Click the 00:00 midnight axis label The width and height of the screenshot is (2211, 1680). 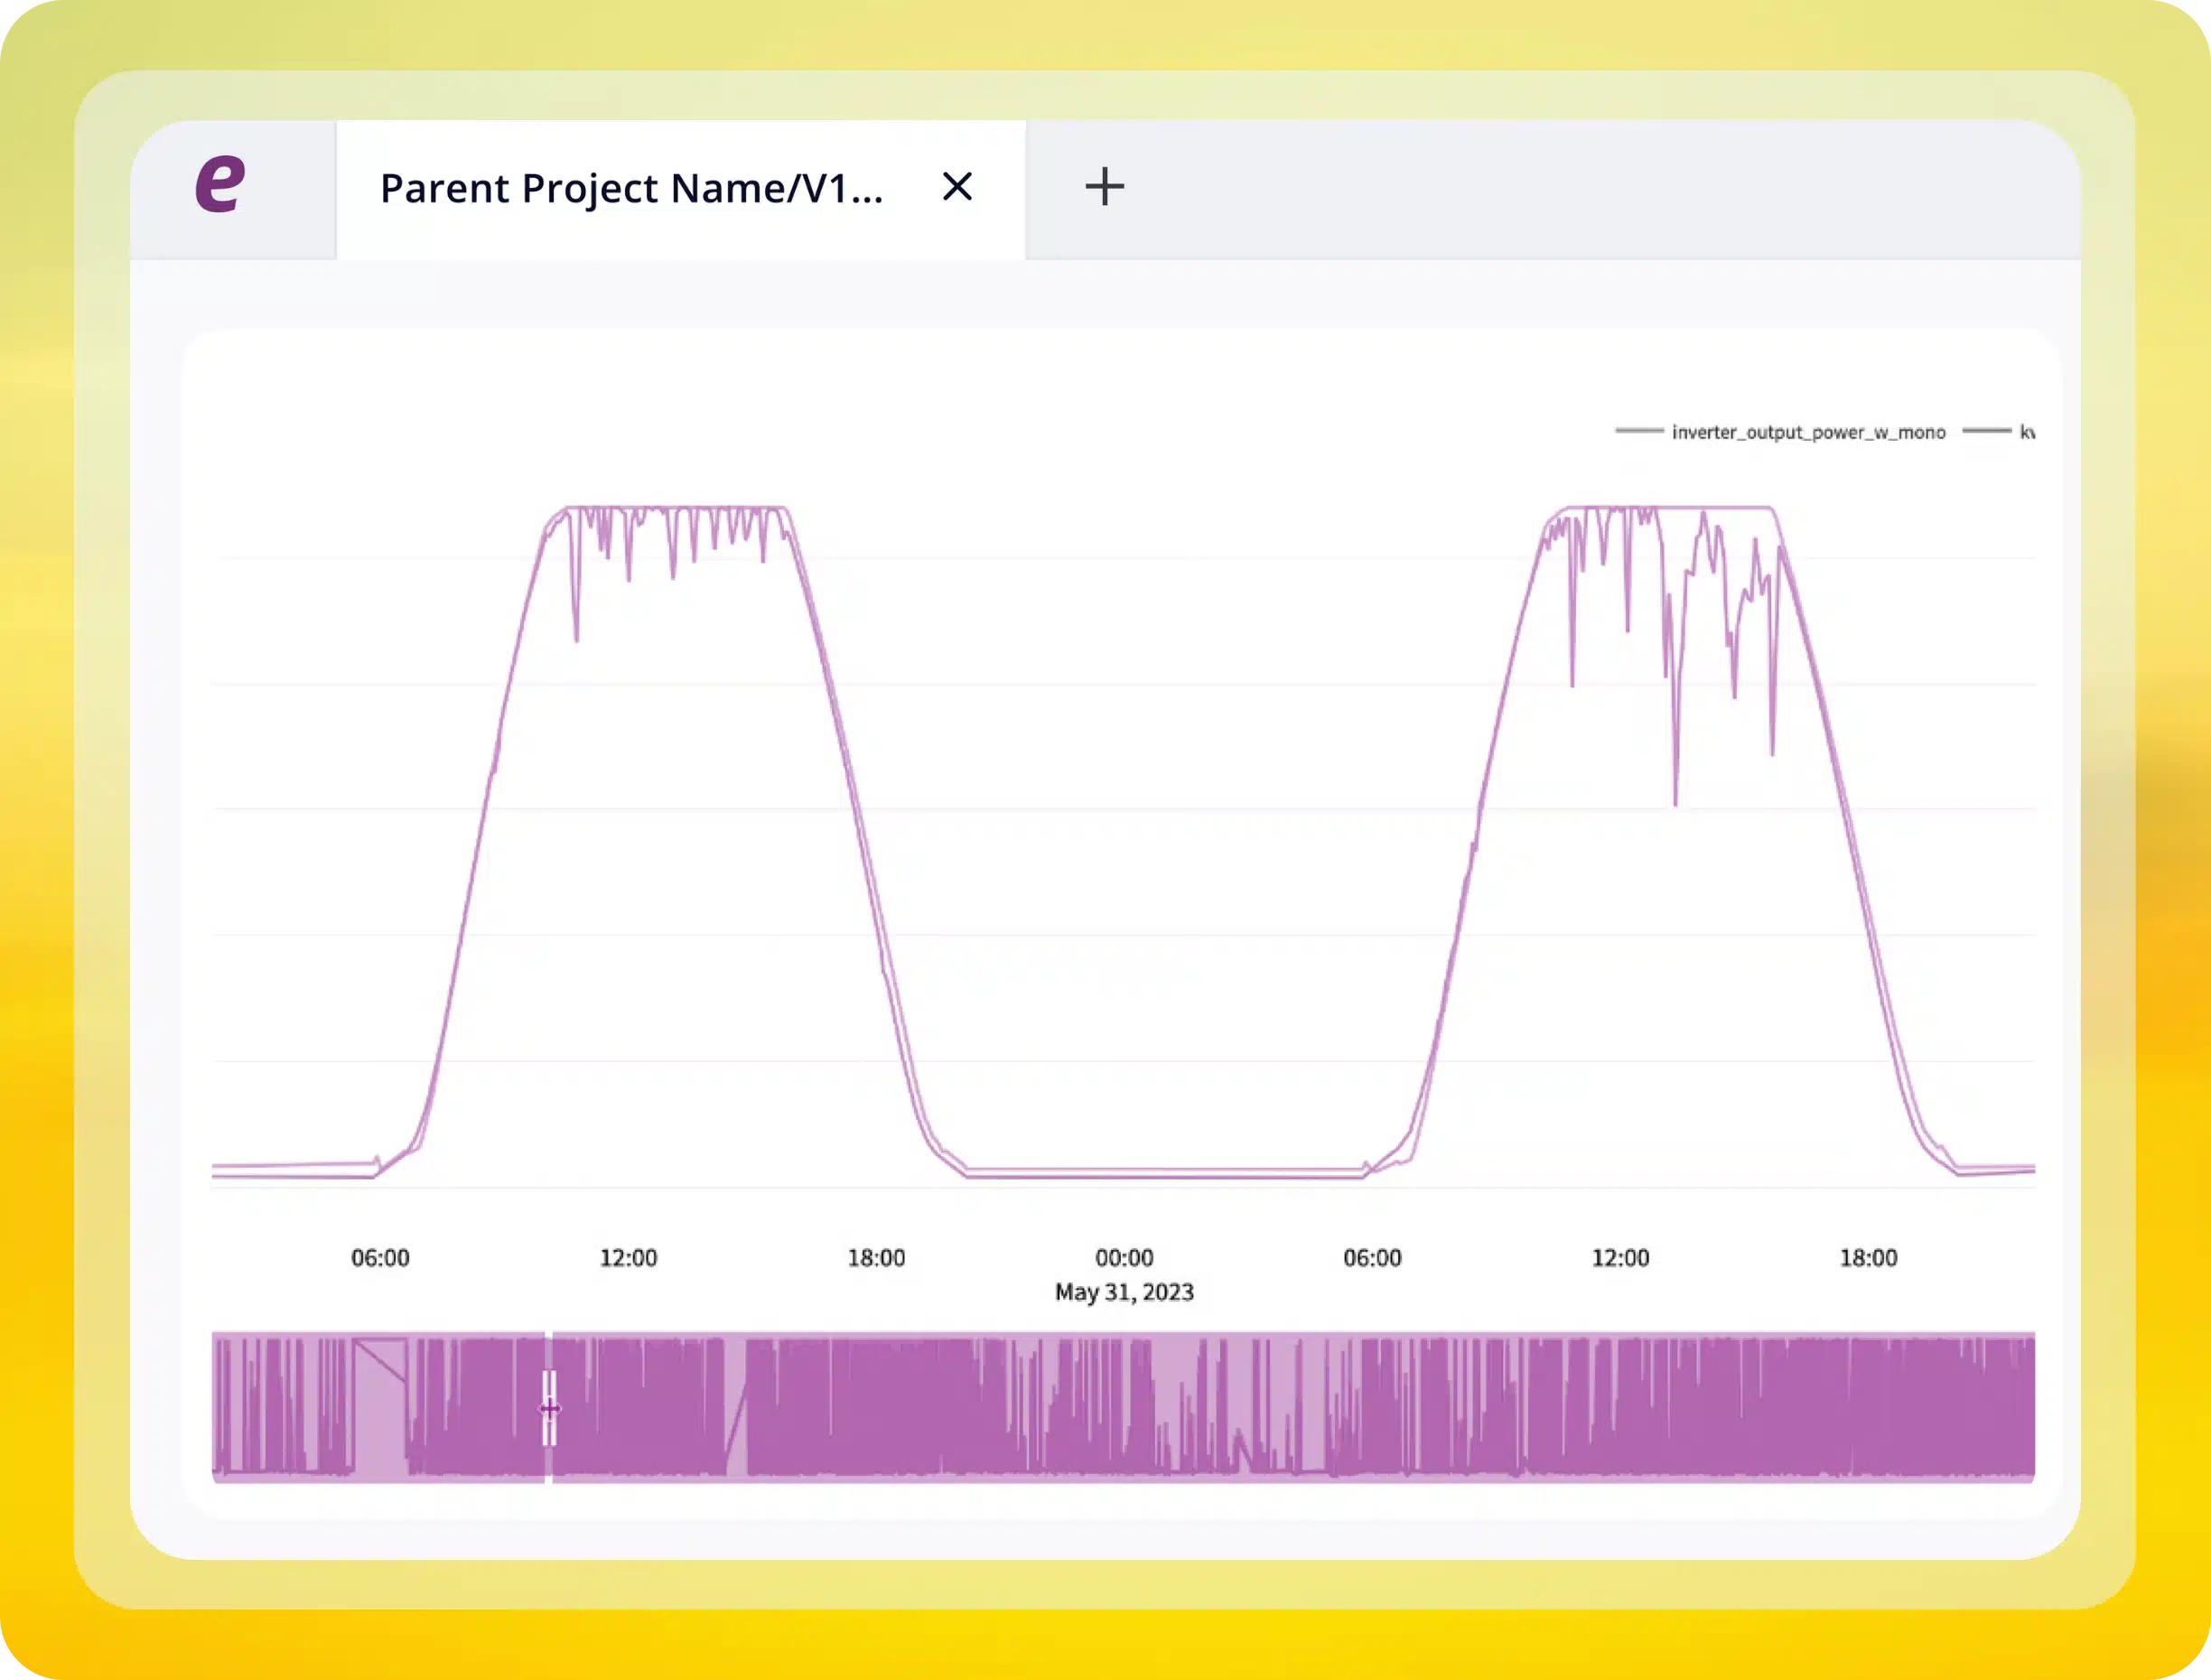pos(1124,1257)
